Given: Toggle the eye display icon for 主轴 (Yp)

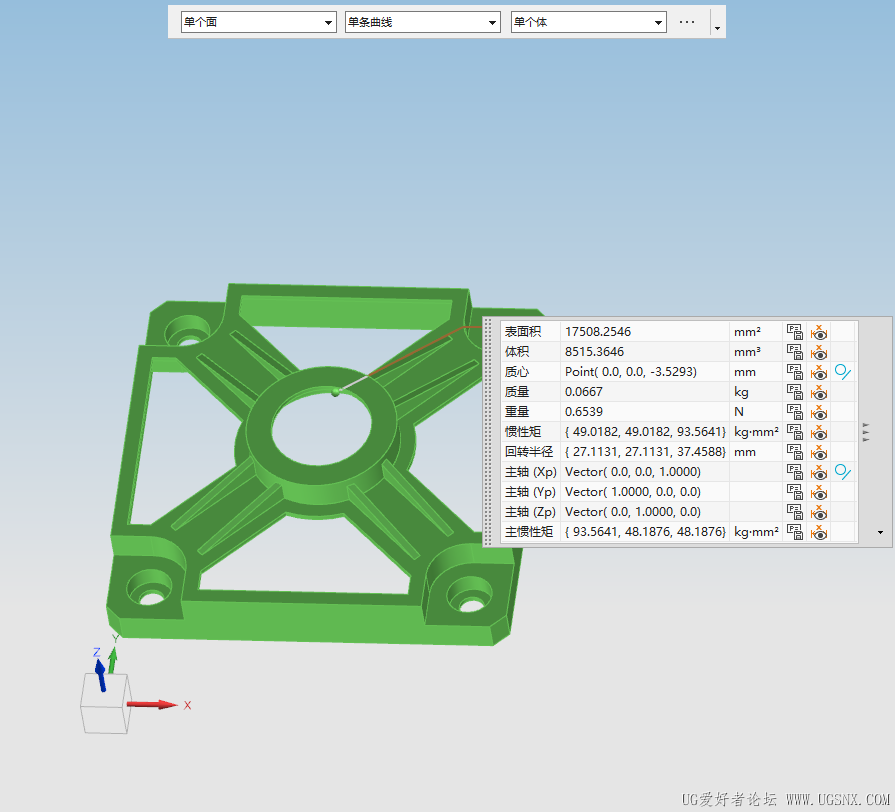Looking at the screenshot, I should (x=819, y=491).
